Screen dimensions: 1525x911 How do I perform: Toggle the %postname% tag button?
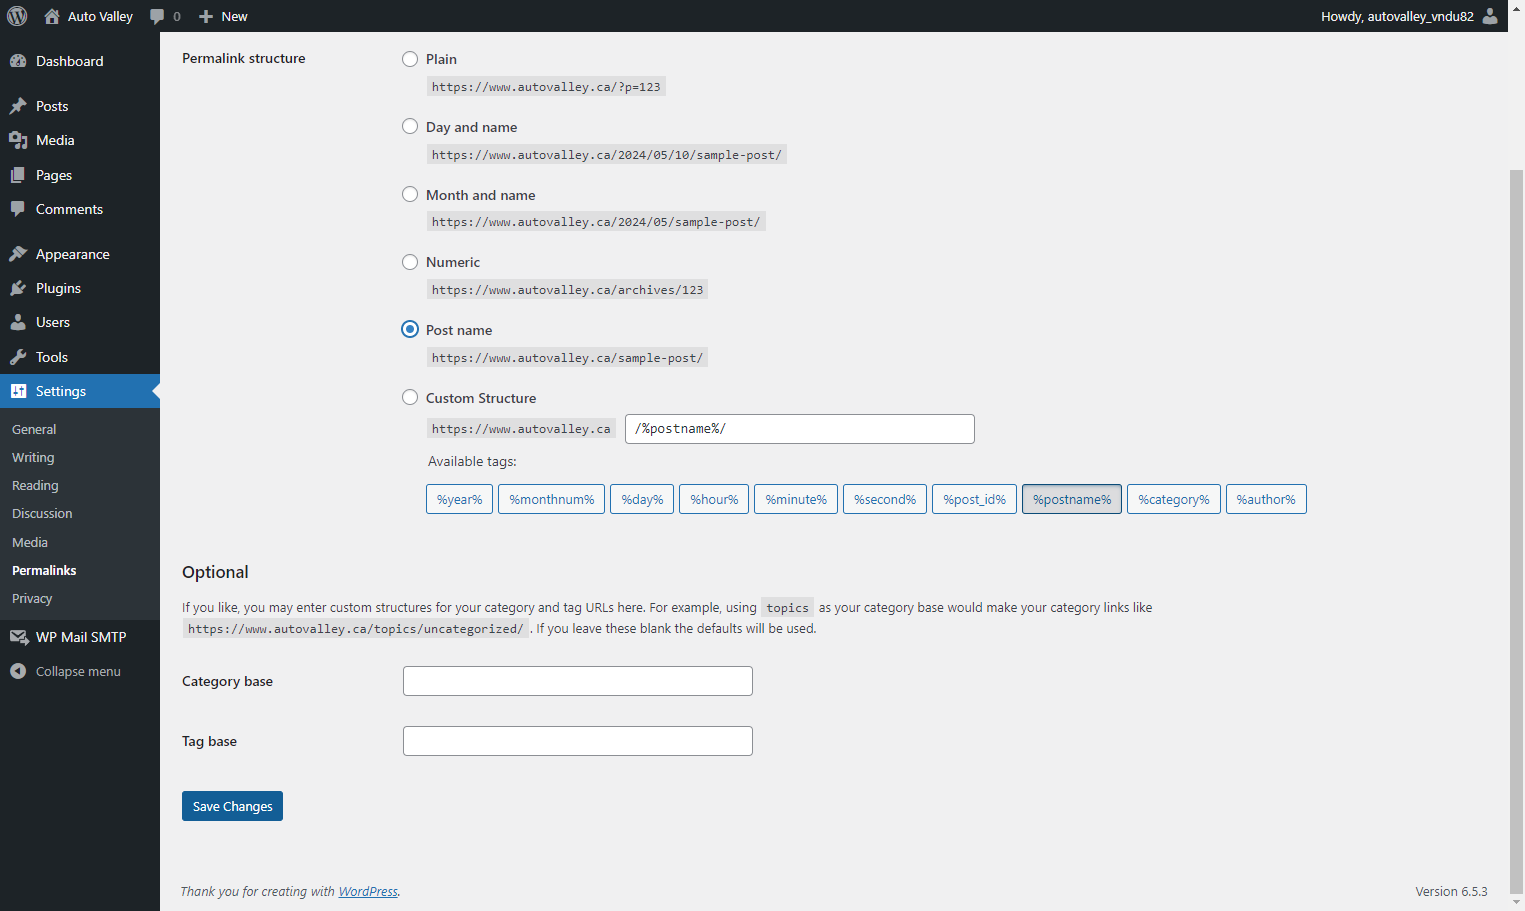[x=1072, y=499]
